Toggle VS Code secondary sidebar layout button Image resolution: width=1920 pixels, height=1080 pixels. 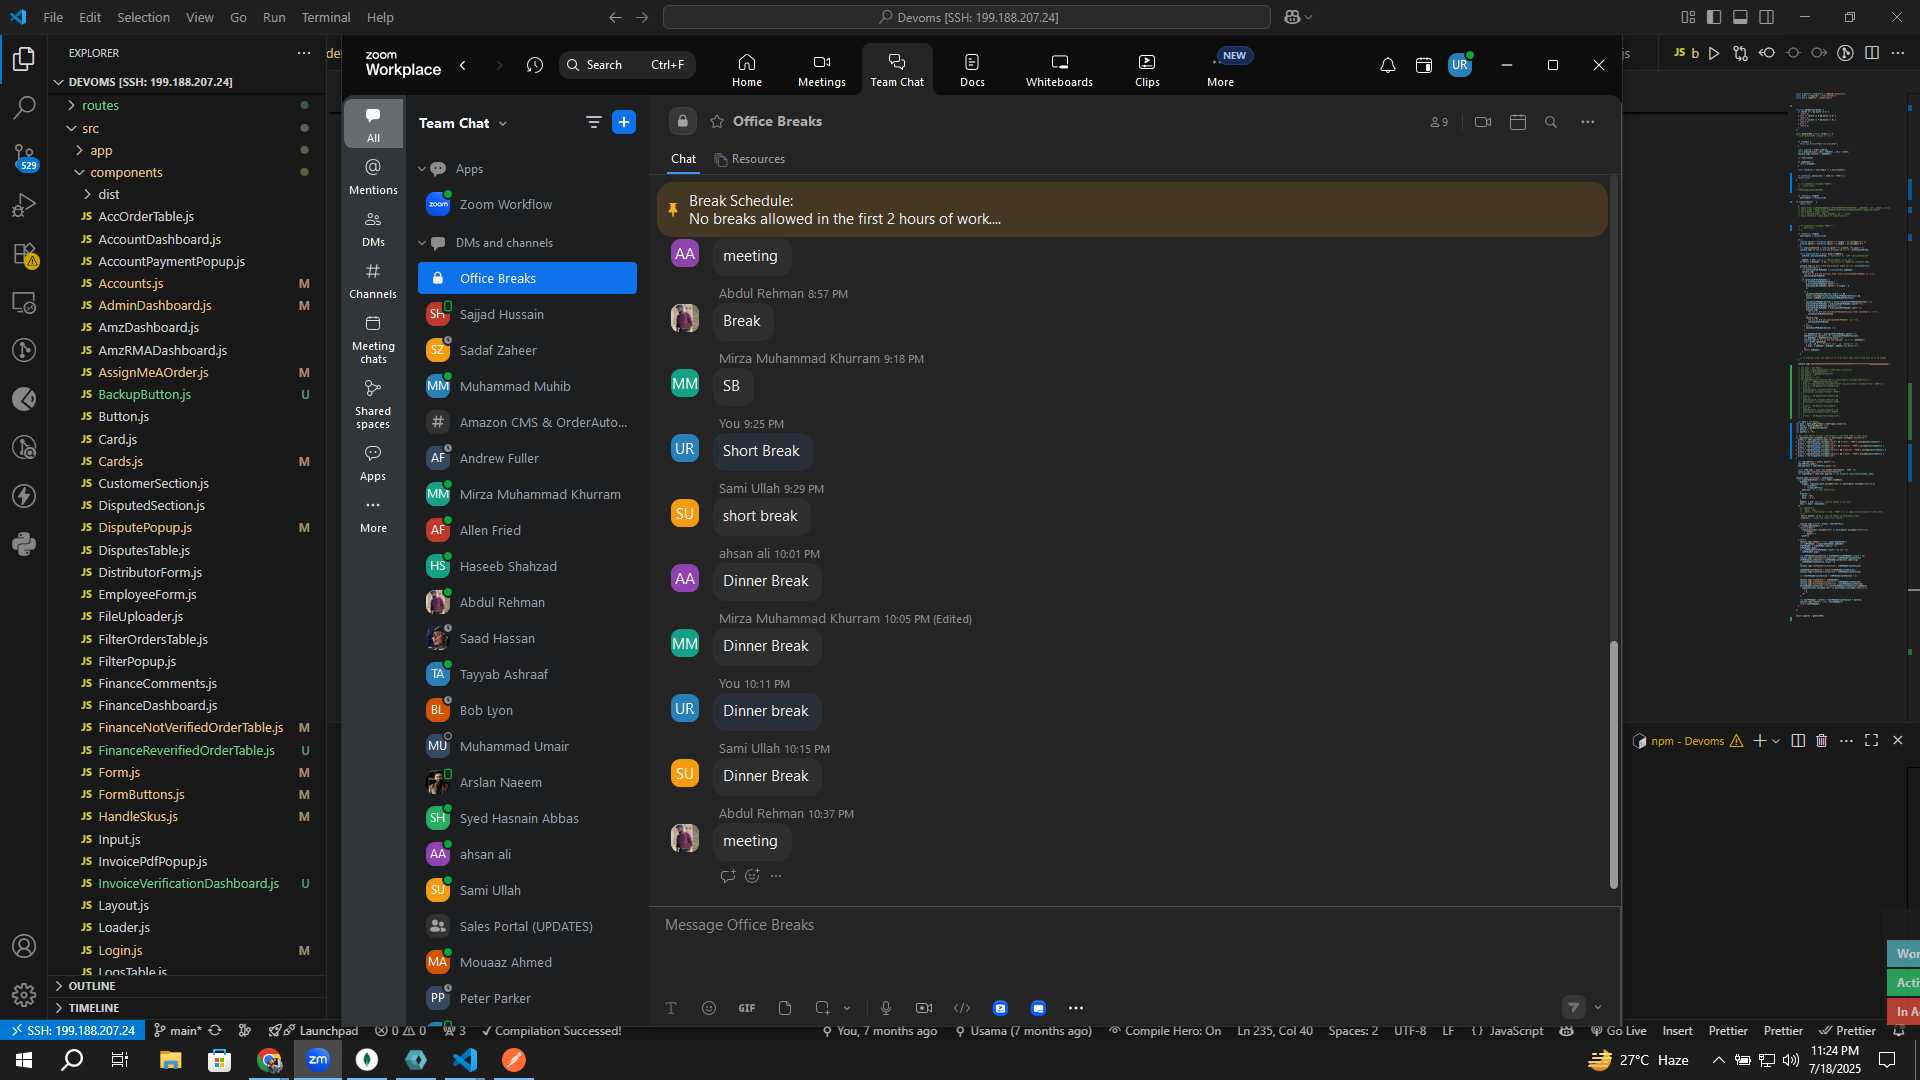[x=1767, y=17]
